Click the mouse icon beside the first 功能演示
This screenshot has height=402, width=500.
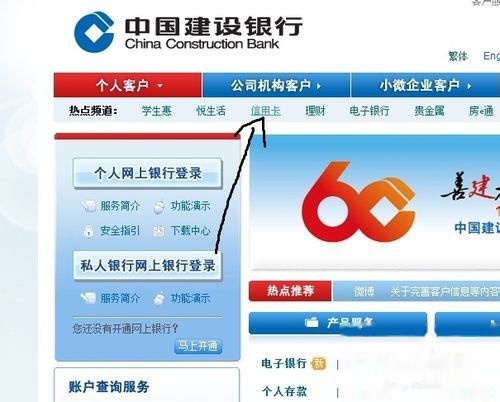tap(159, 207)
